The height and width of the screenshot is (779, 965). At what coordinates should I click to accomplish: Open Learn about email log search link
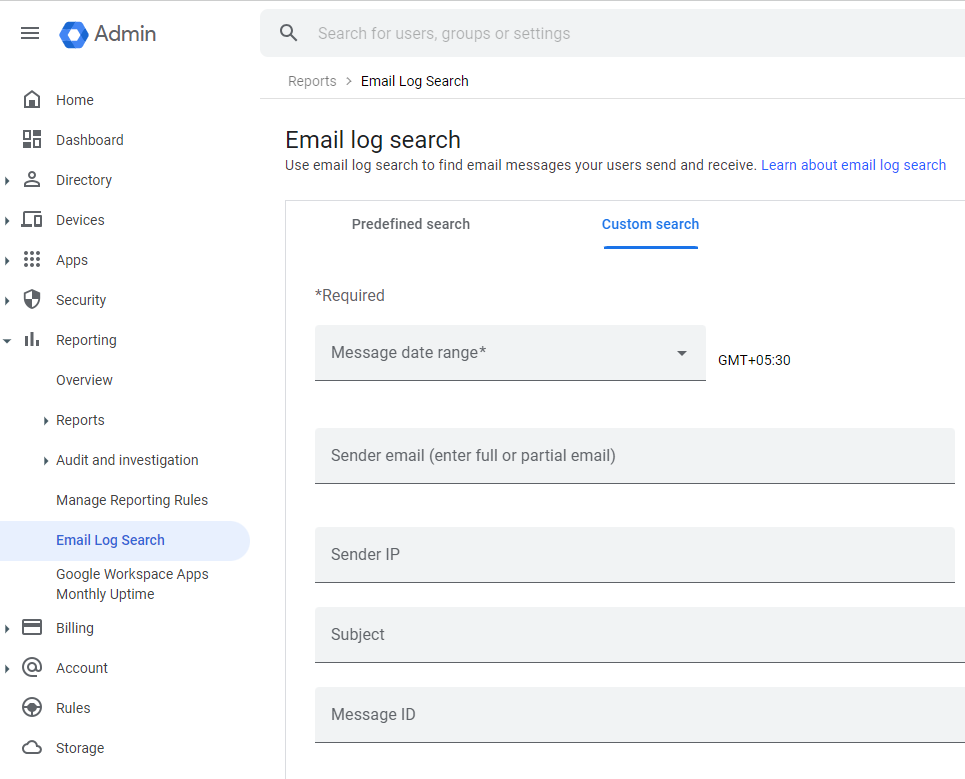pyautogui.click(x=853, y=165)
